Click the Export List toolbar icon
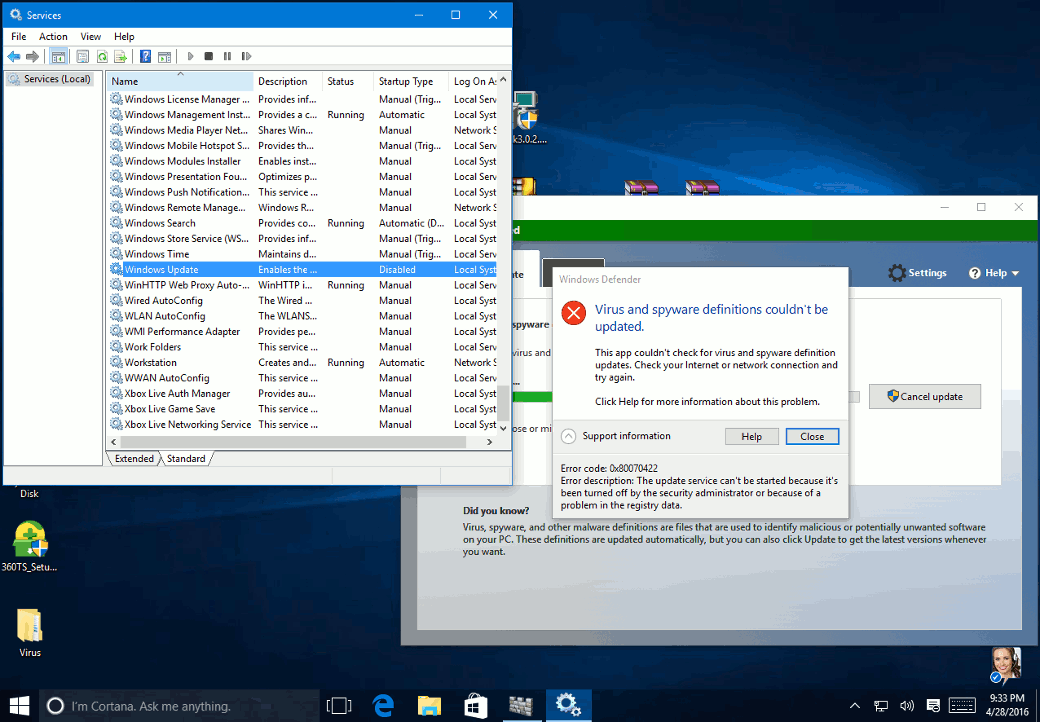 tap(120, 56)
